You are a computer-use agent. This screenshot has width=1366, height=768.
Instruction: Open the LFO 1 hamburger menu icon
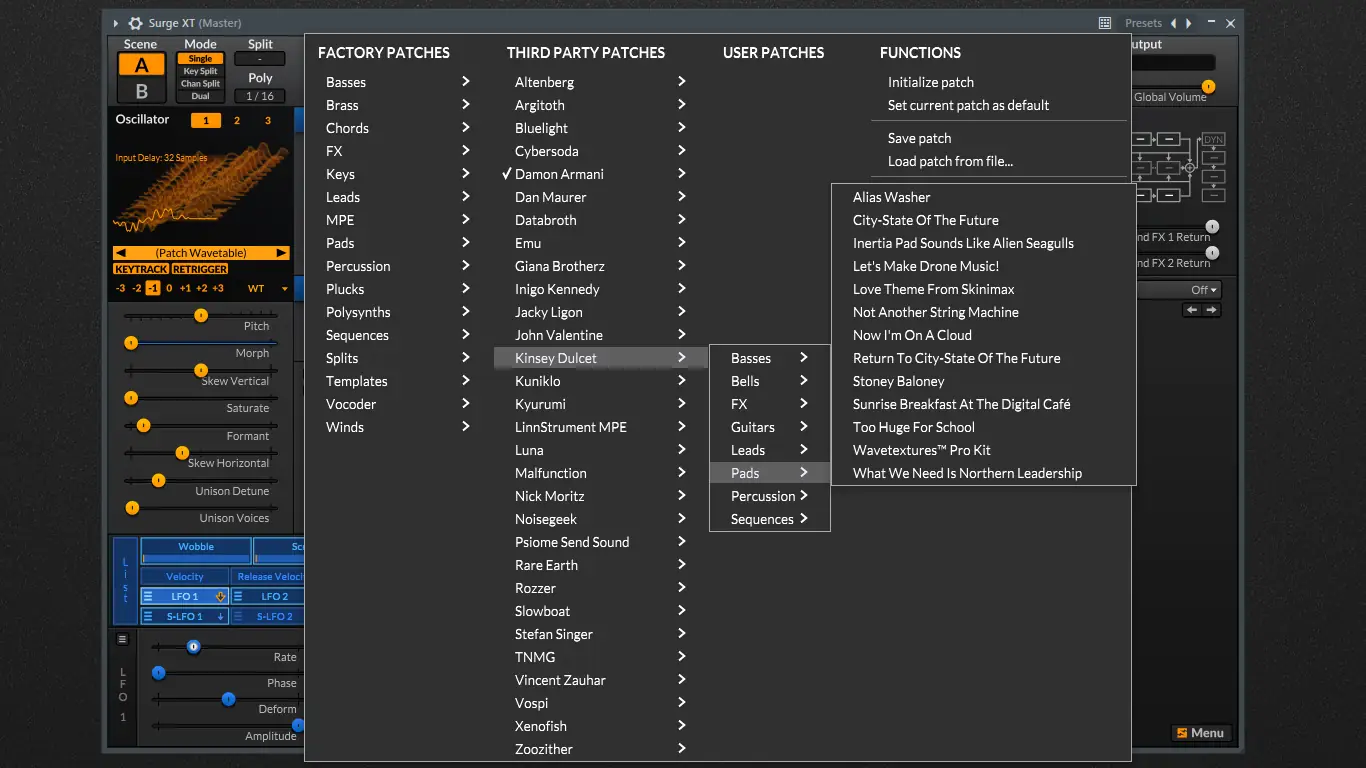[148, 596]
